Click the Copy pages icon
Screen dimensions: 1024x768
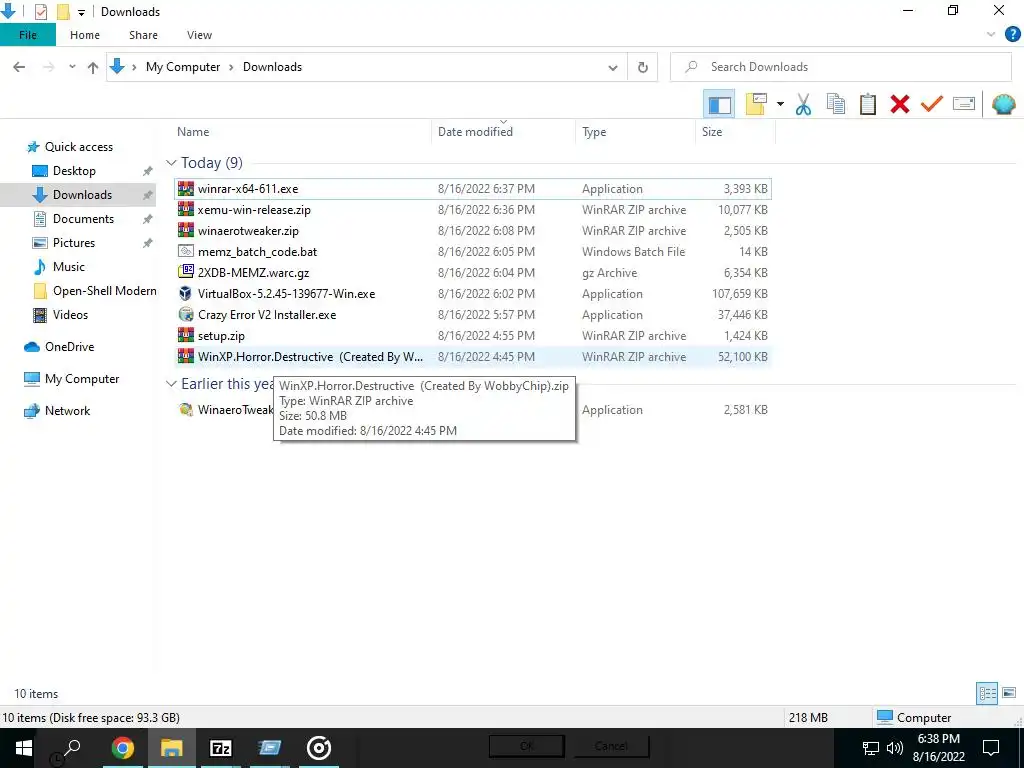pyautogui.click(x=836, y=104)
